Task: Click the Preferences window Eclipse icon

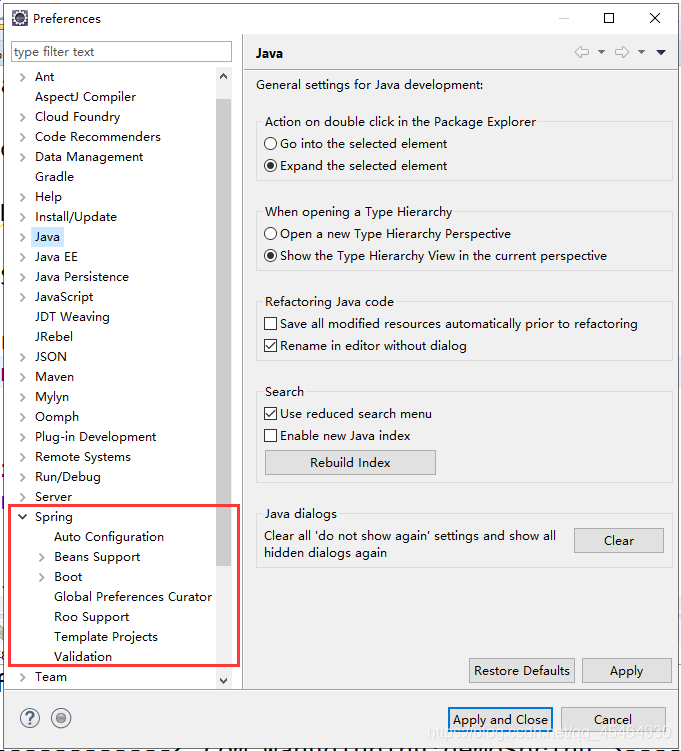Action: pyautogui.click(x=20, y=18)
